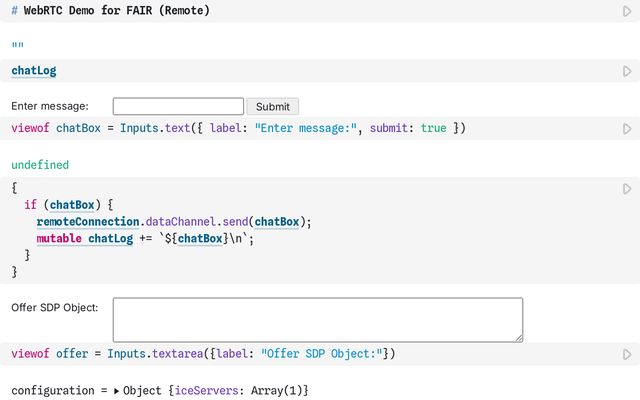Click inside the Offer SDP Object textarea
Viewport: 640px width, 400px height.
pos(317,319)
